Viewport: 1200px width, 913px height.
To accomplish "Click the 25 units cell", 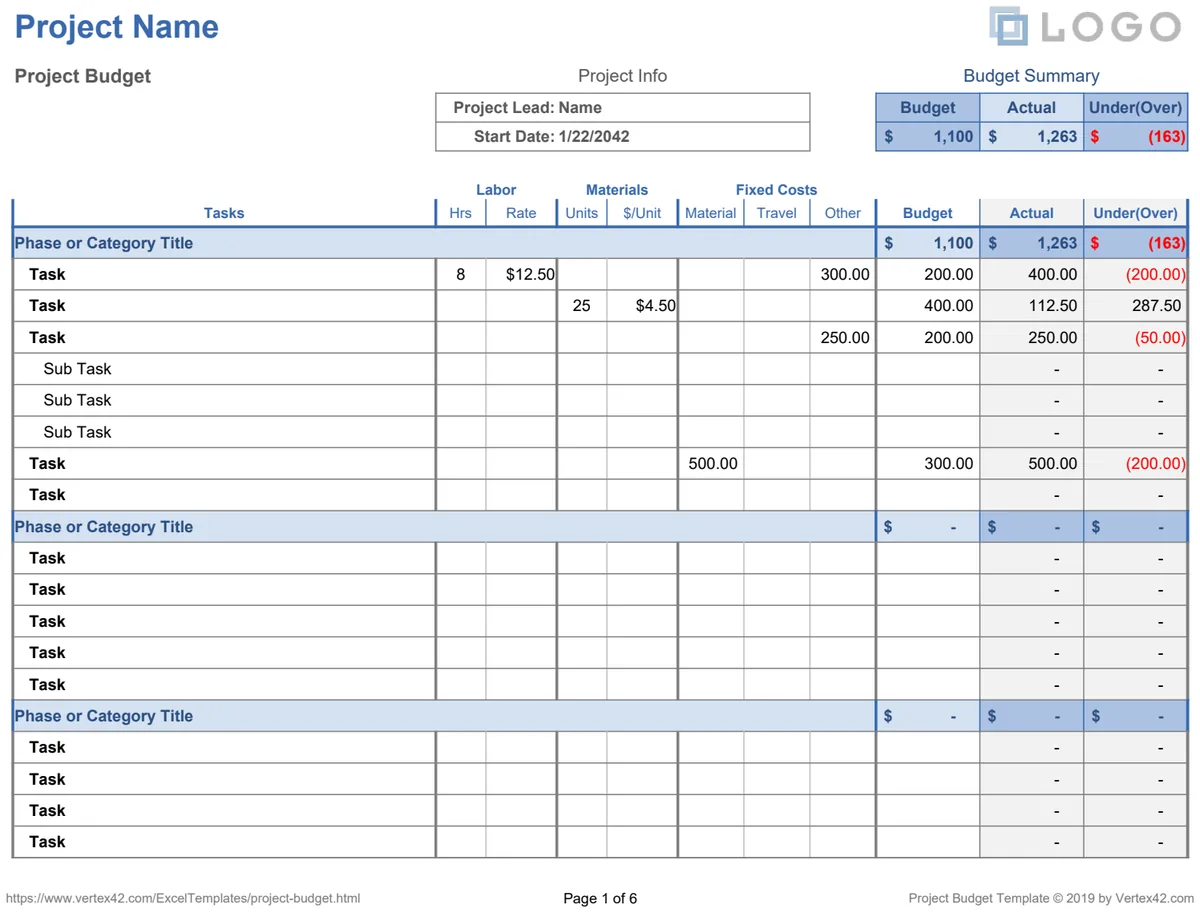I will [x=582, y=306].
